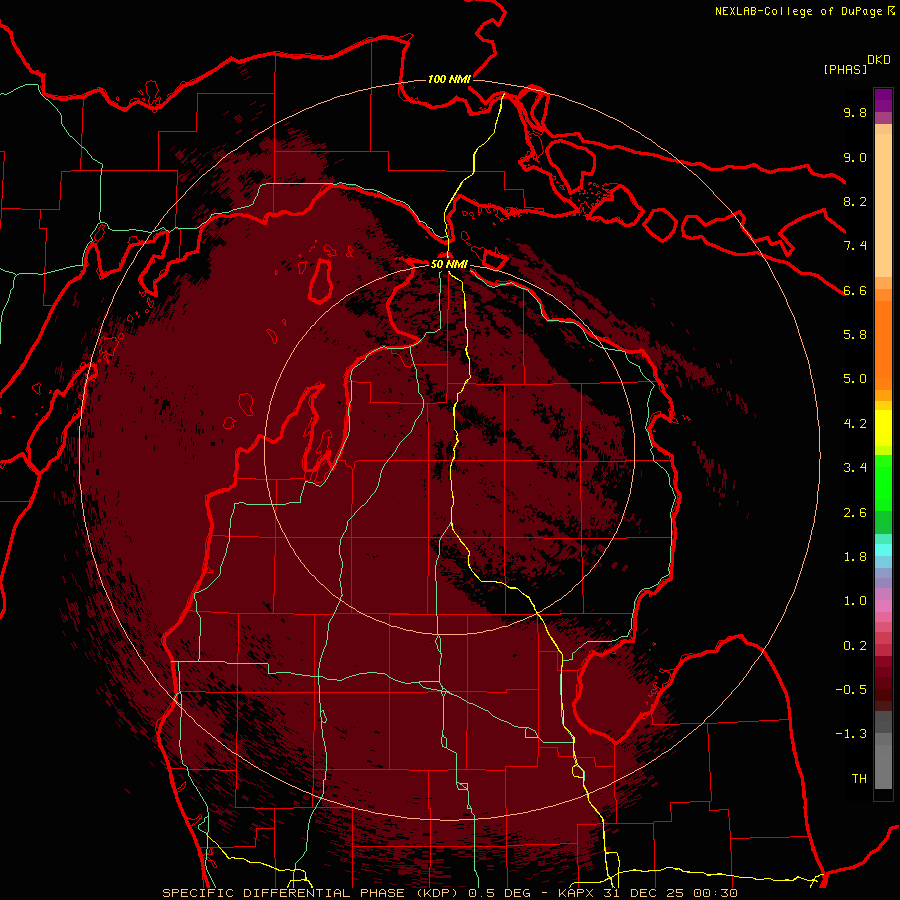The width and height of the screenshot is (900, 900).
Task: Click the 1.0 legend value
Action: [x=855, y=601]
